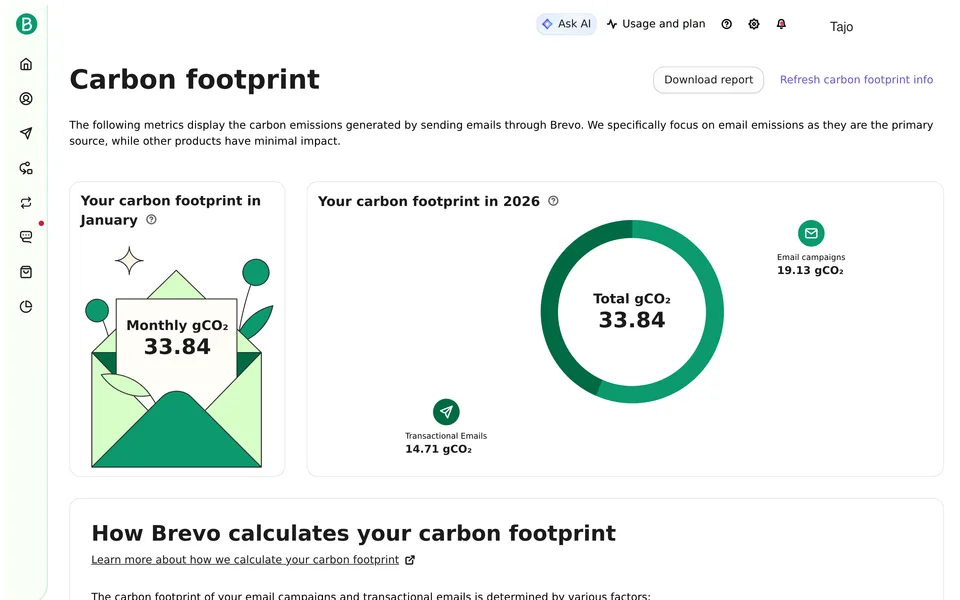Open the Automations sidebar icon
This screenshot has width=960, height=600.
26,168
